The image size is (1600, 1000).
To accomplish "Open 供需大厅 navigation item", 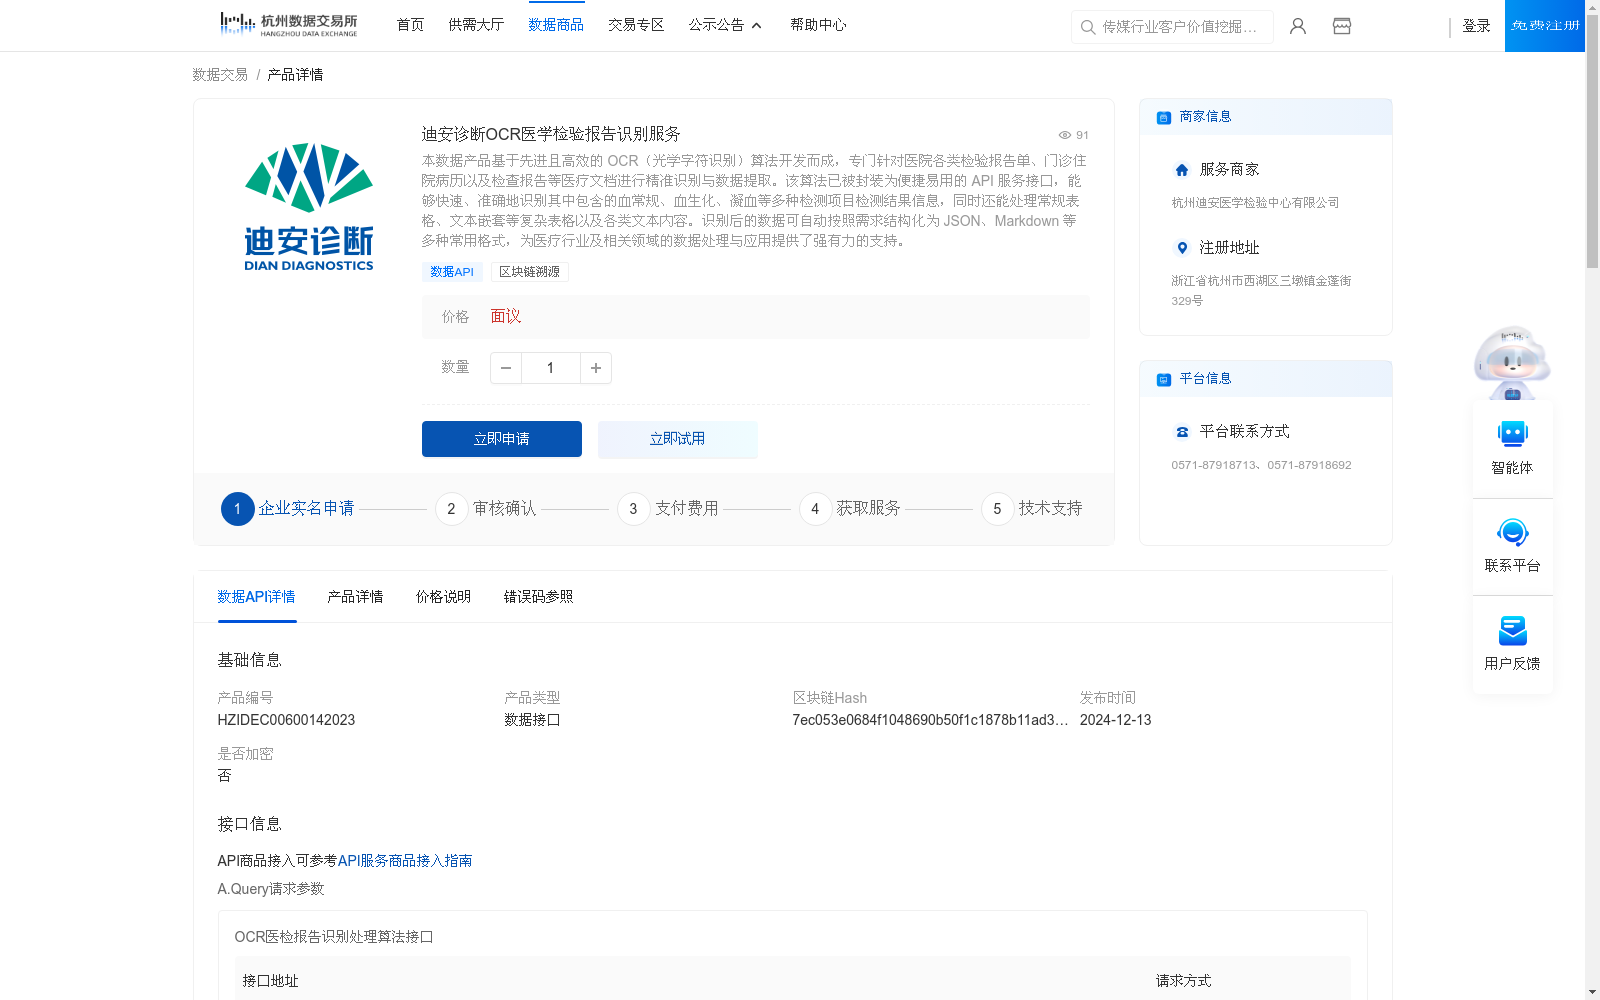I will [476, 25].
